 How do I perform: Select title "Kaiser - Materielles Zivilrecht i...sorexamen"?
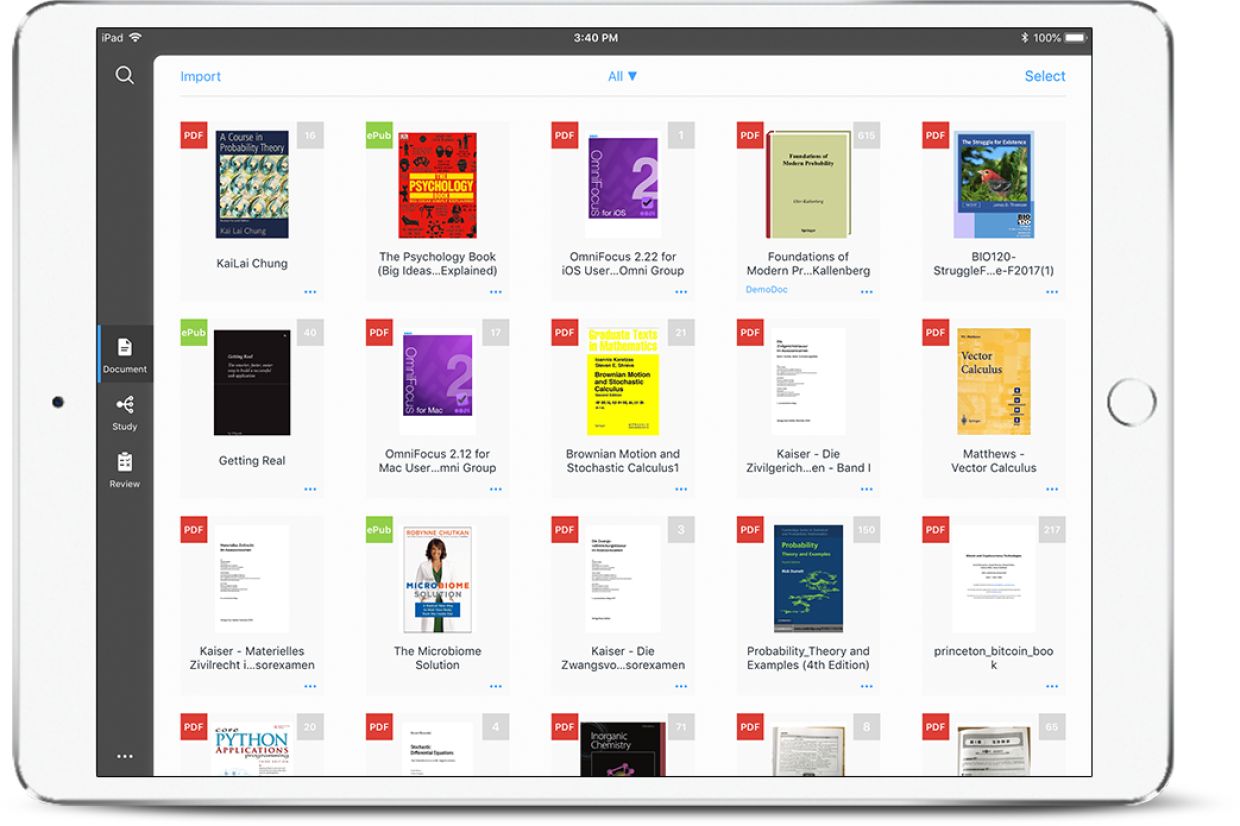[252, 658]
